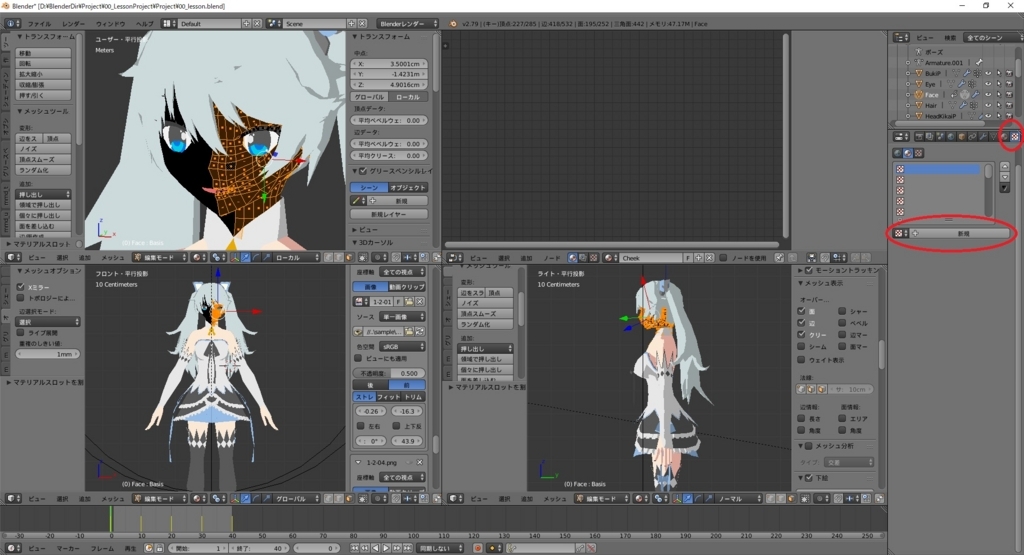Open ノード menu in node editor
The height and width of the screenshot is (555, 1024).
click(552, 258)
